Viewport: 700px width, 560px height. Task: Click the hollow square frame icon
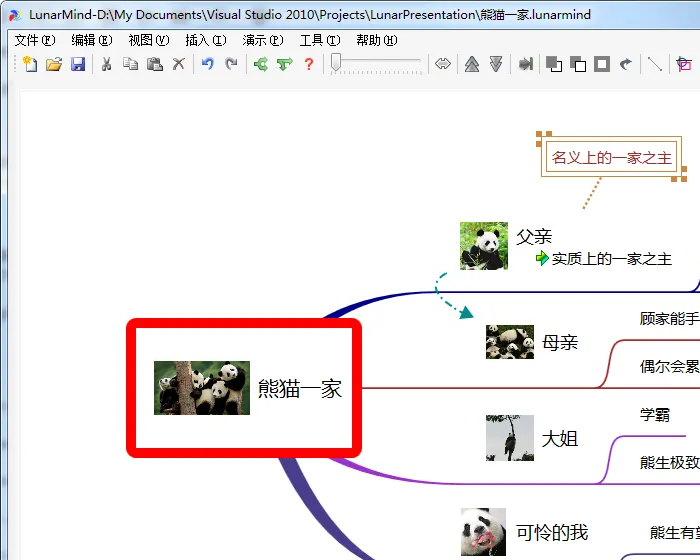602,64
